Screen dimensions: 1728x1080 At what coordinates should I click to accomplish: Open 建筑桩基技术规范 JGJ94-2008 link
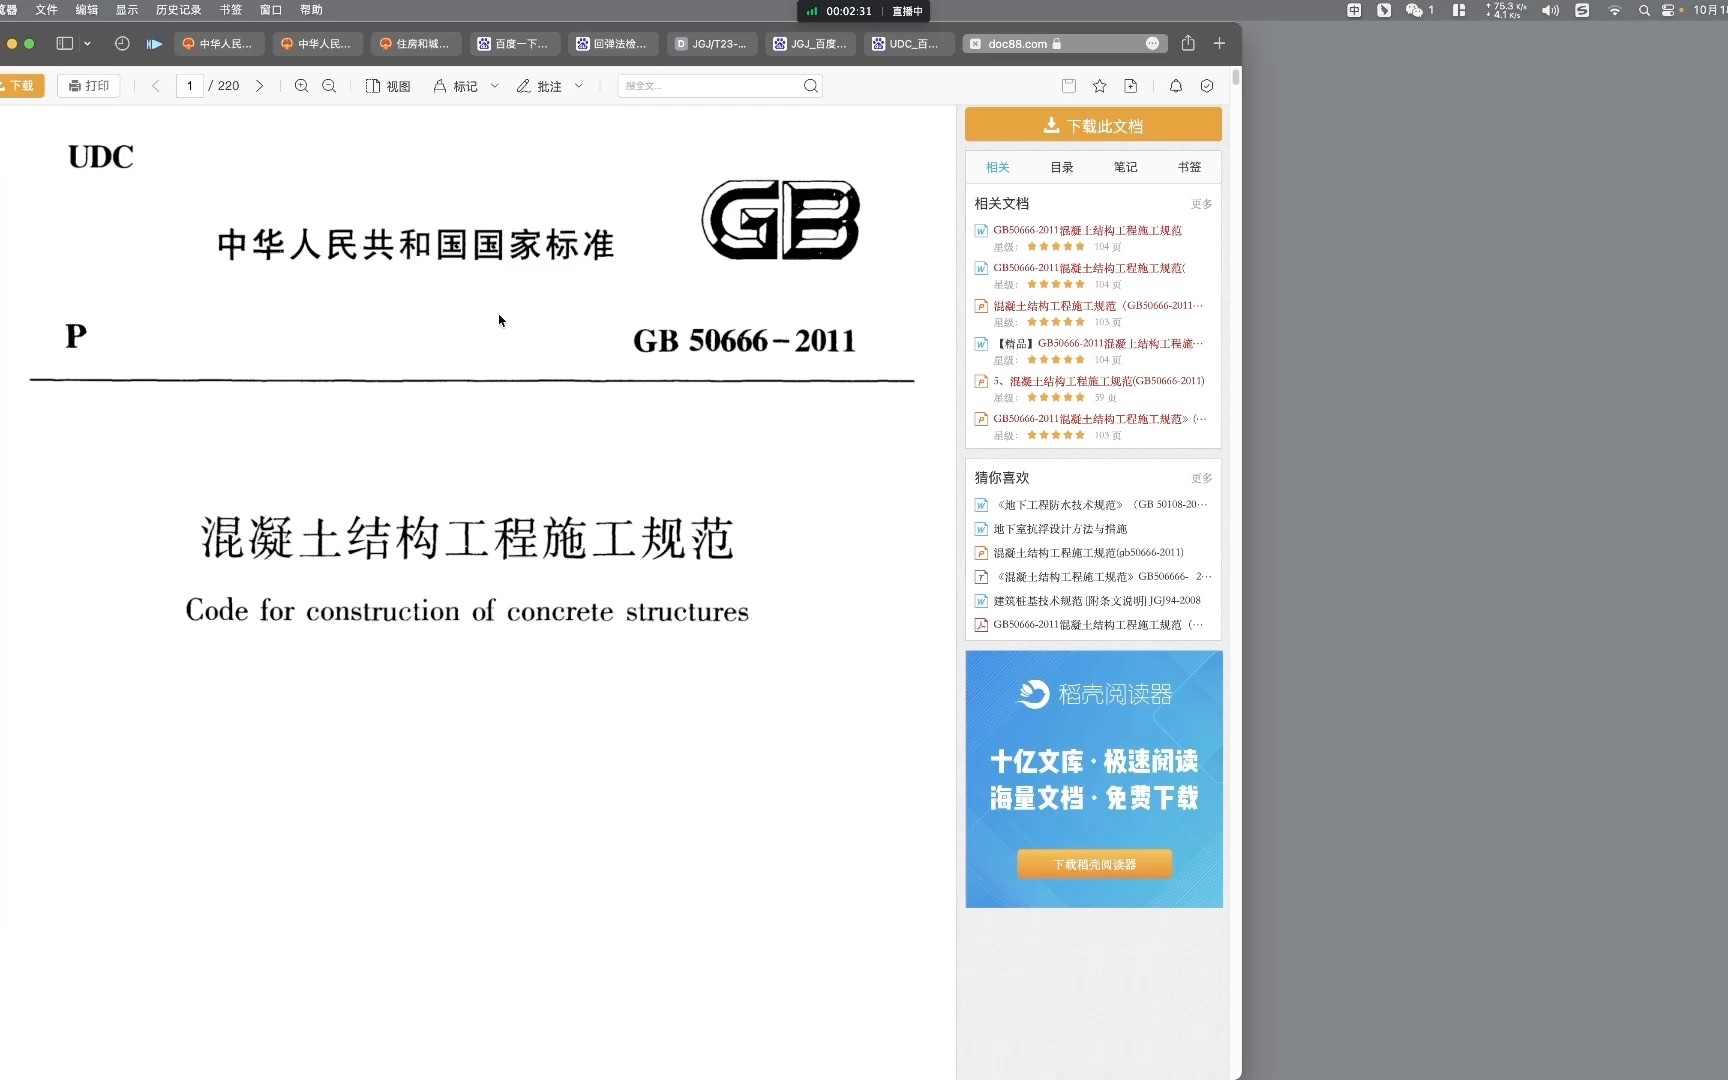click(1096, 601)
